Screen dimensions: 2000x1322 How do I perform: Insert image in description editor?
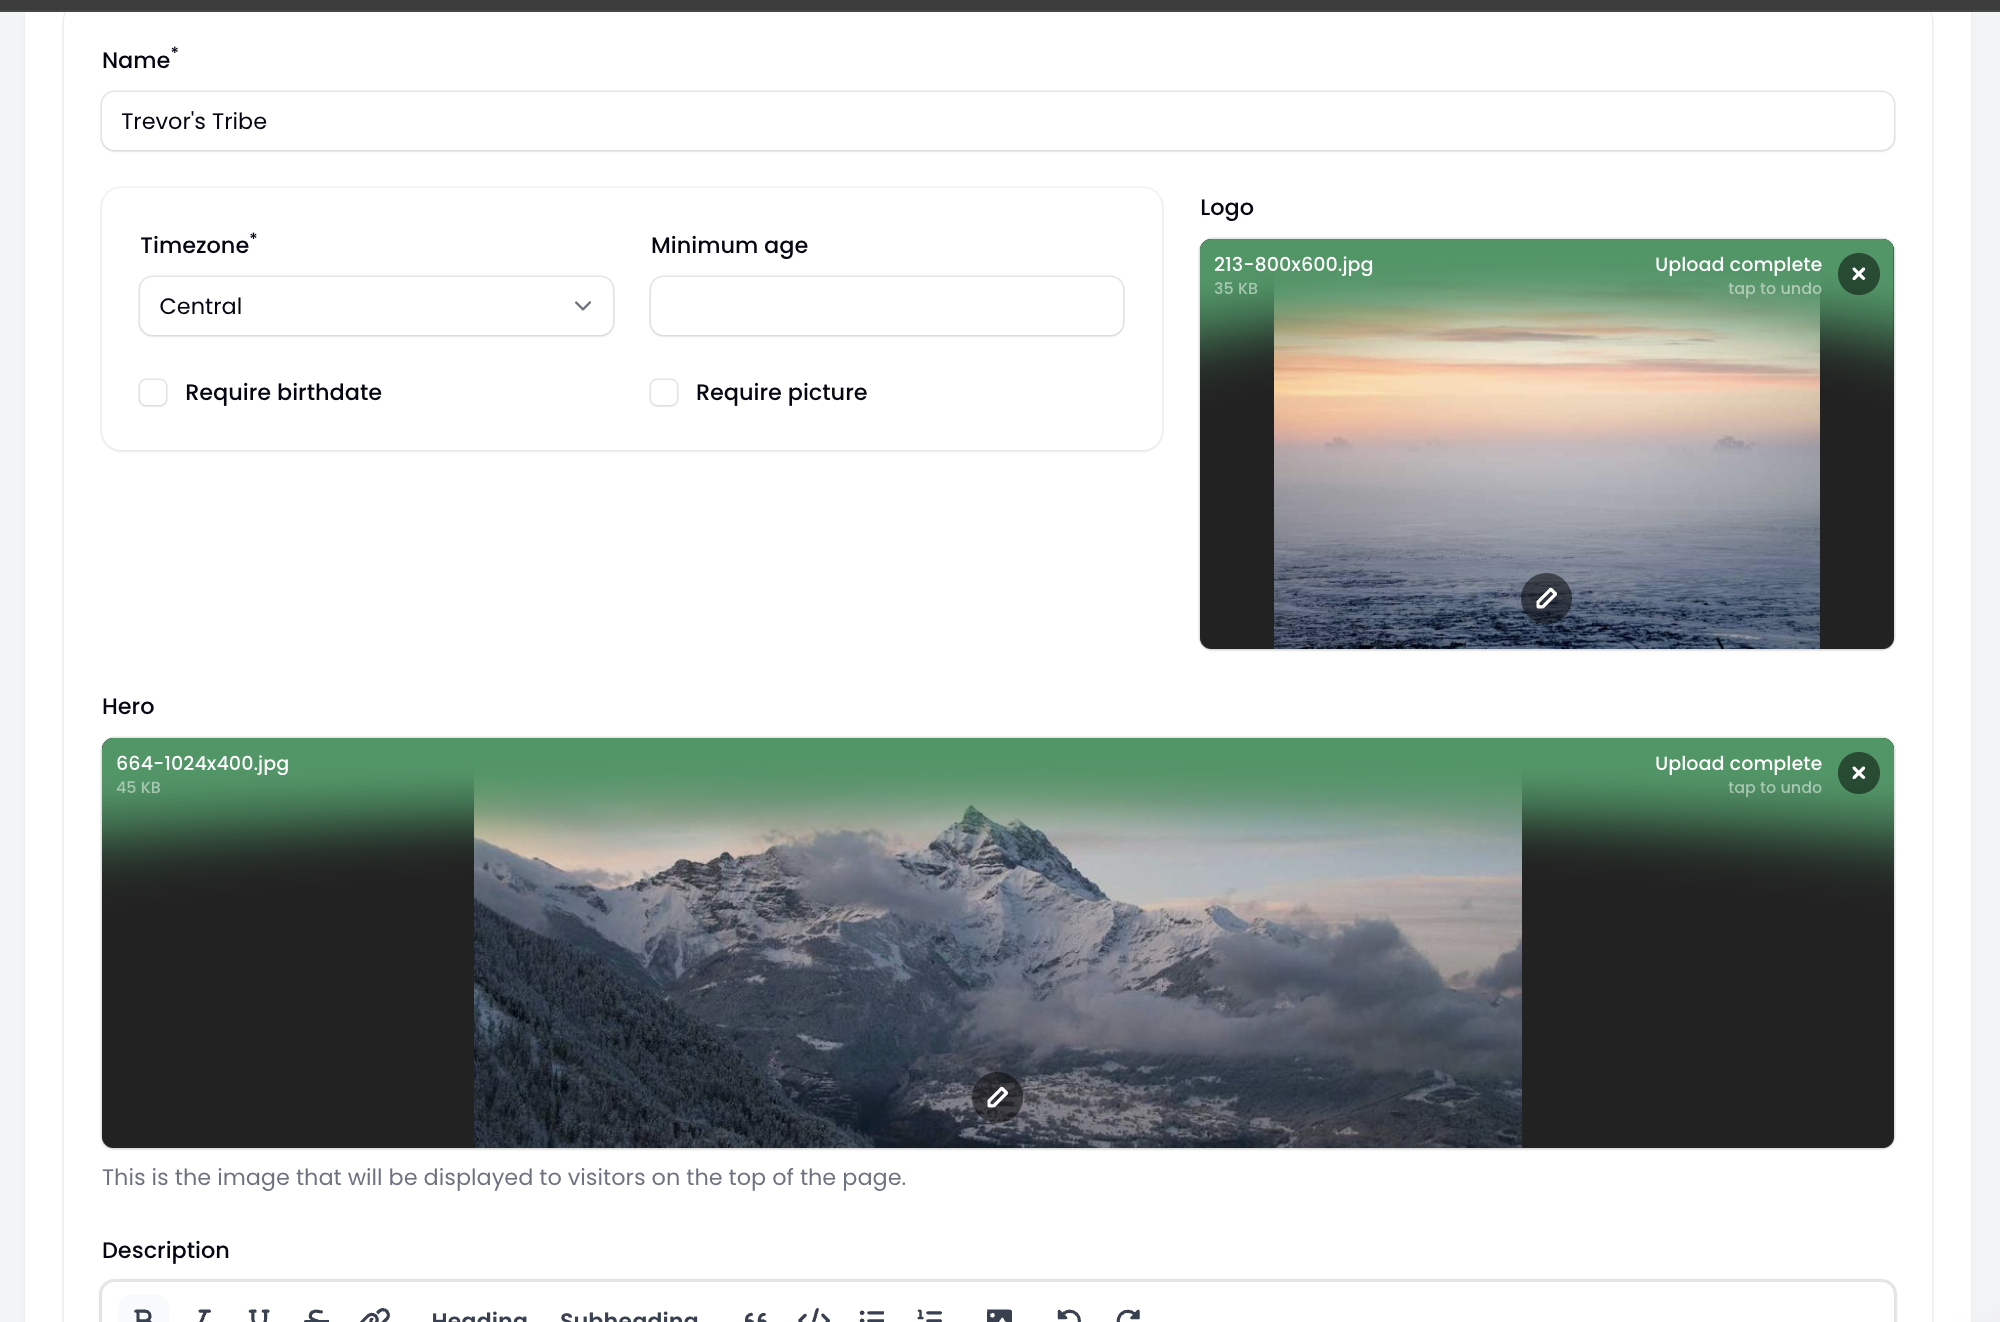coord(999,1314)
